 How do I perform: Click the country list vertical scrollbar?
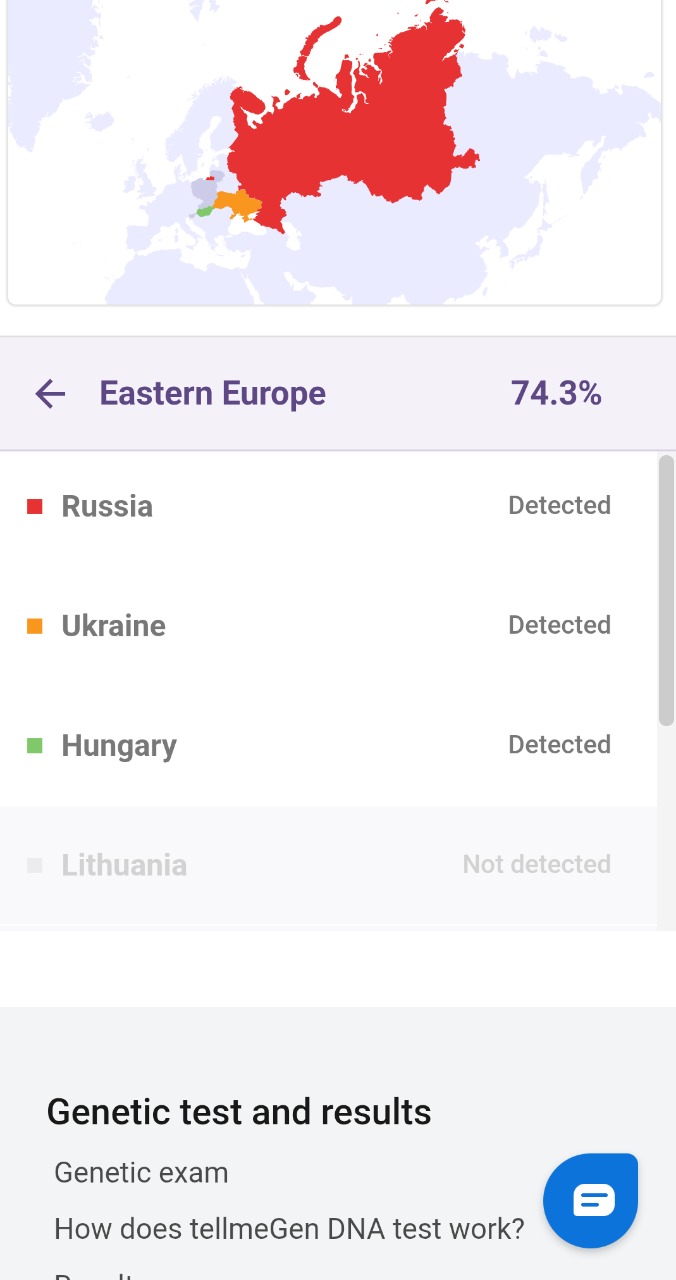[667, 591]
